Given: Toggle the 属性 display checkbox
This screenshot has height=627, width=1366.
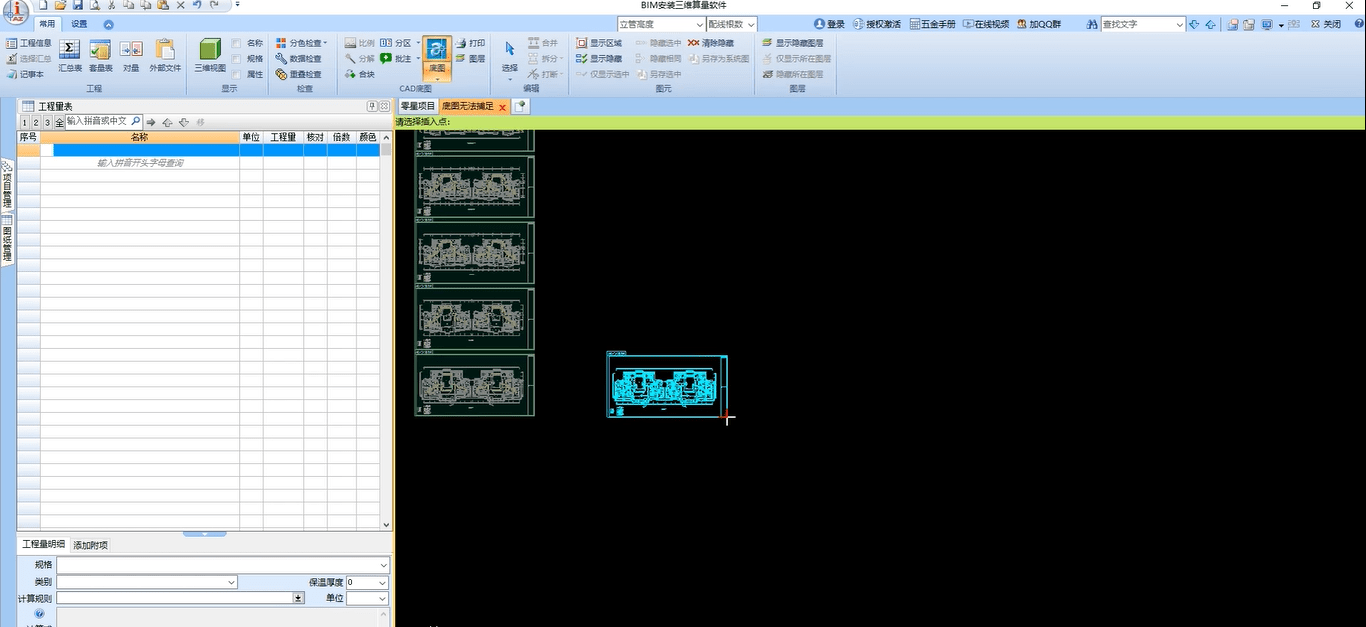Looking at the screenshot, I should pyautogui.click(x=236, y=74).
